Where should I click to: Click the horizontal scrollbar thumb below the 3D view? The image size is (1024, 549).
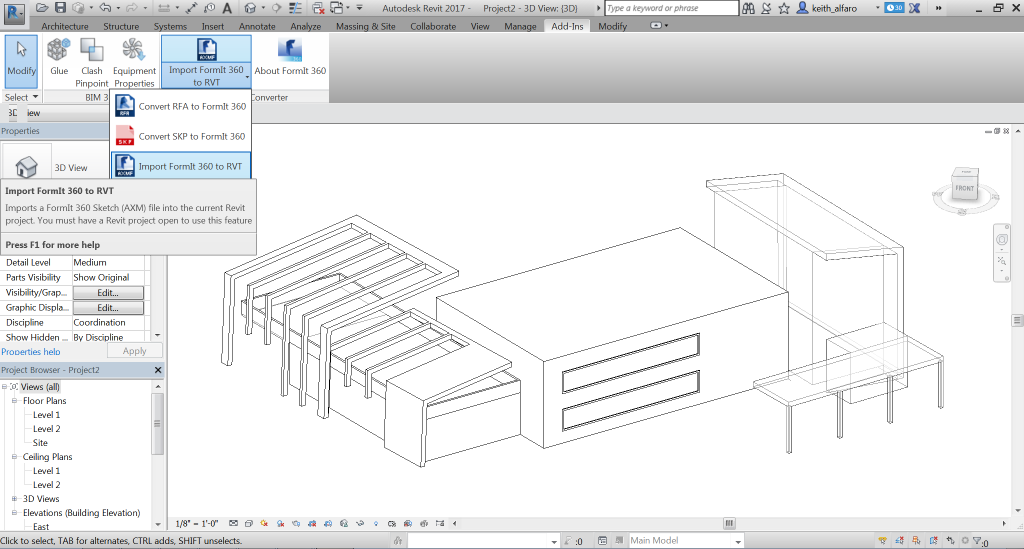click(x=729, y=523)
